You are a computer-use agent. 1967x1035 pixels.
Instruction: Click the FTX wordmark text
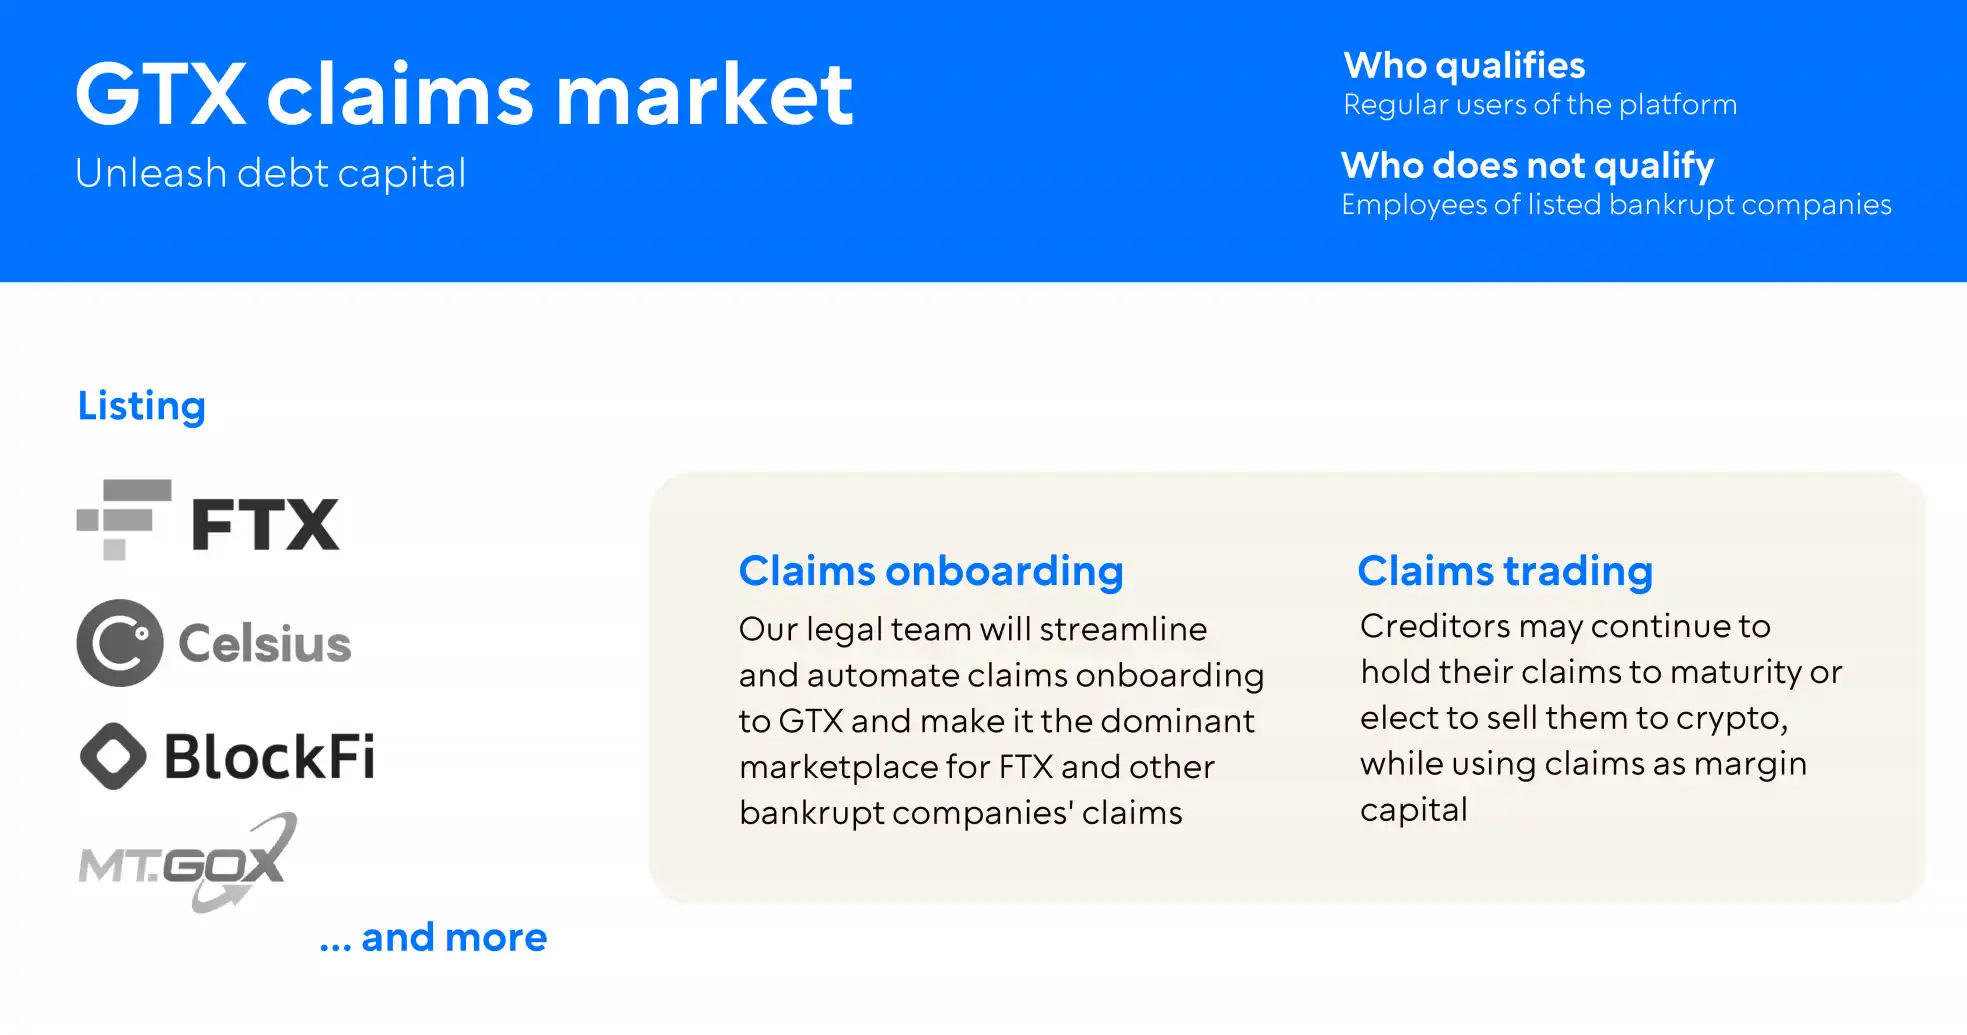(265, 524)
